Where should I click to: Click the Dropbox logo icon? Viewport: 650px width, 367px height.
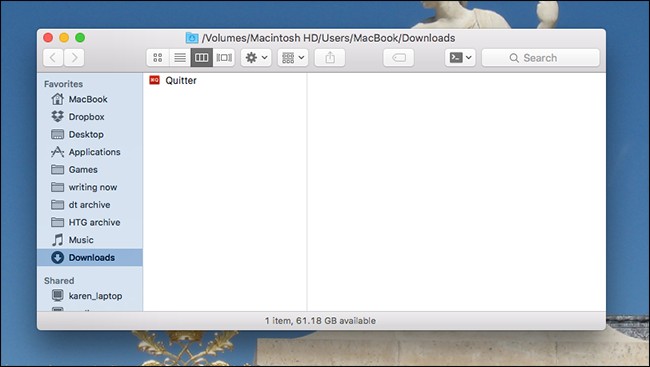point(58,117)
